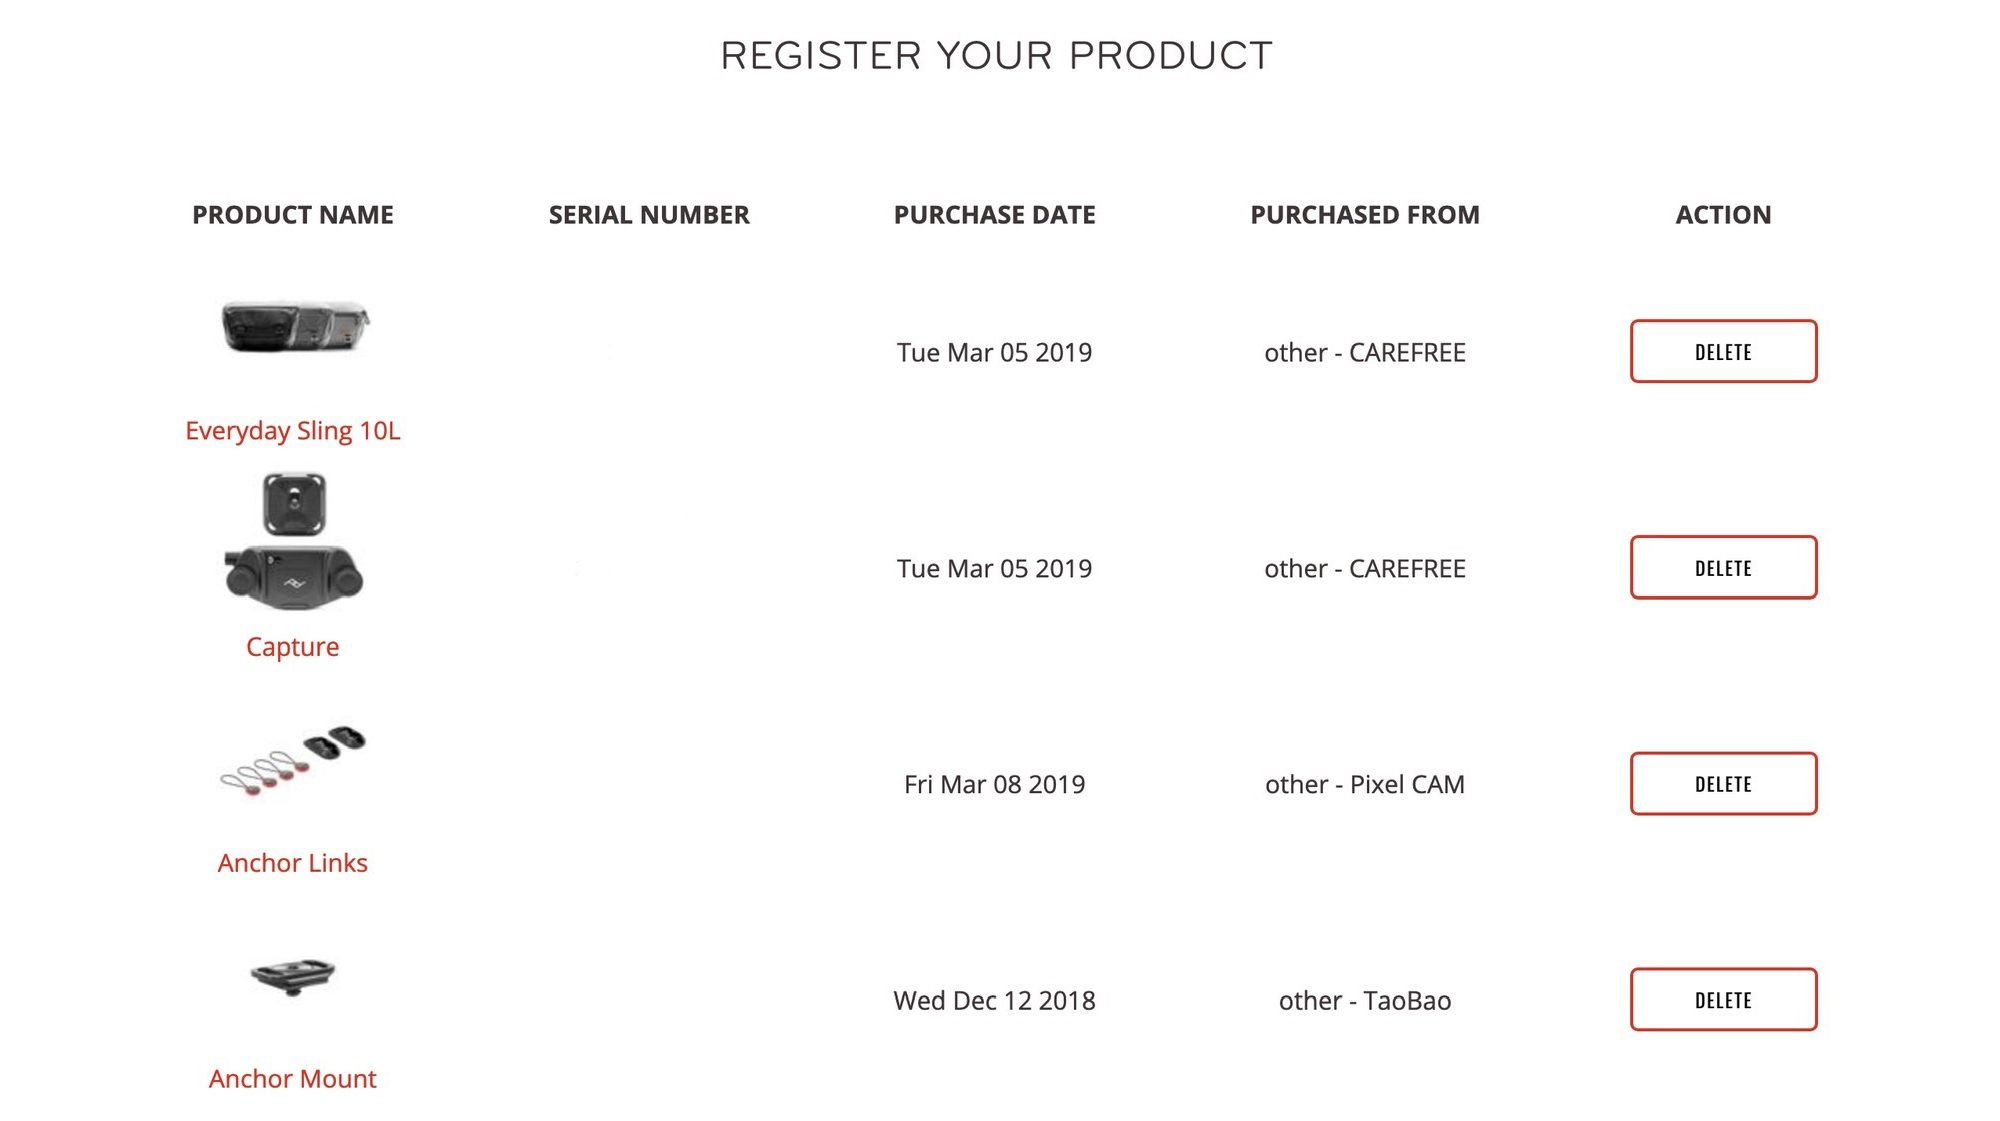Click the Purchased From column header
Screen dimensions: 2000x1121
point(1365,215)
